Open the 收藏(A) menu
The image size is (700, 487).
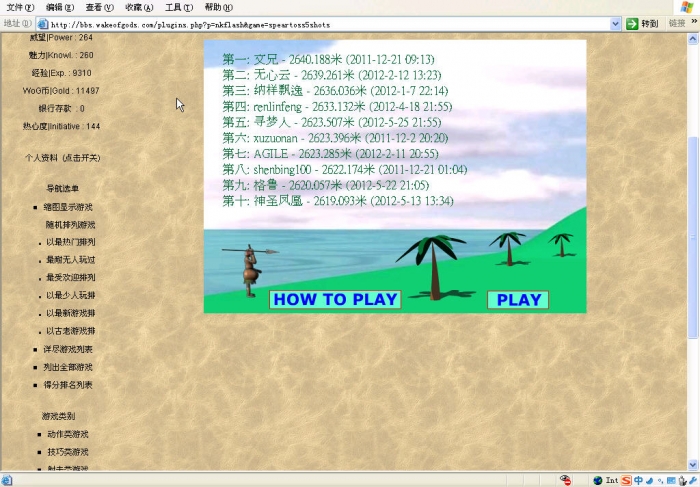click(x=139, y=7)
